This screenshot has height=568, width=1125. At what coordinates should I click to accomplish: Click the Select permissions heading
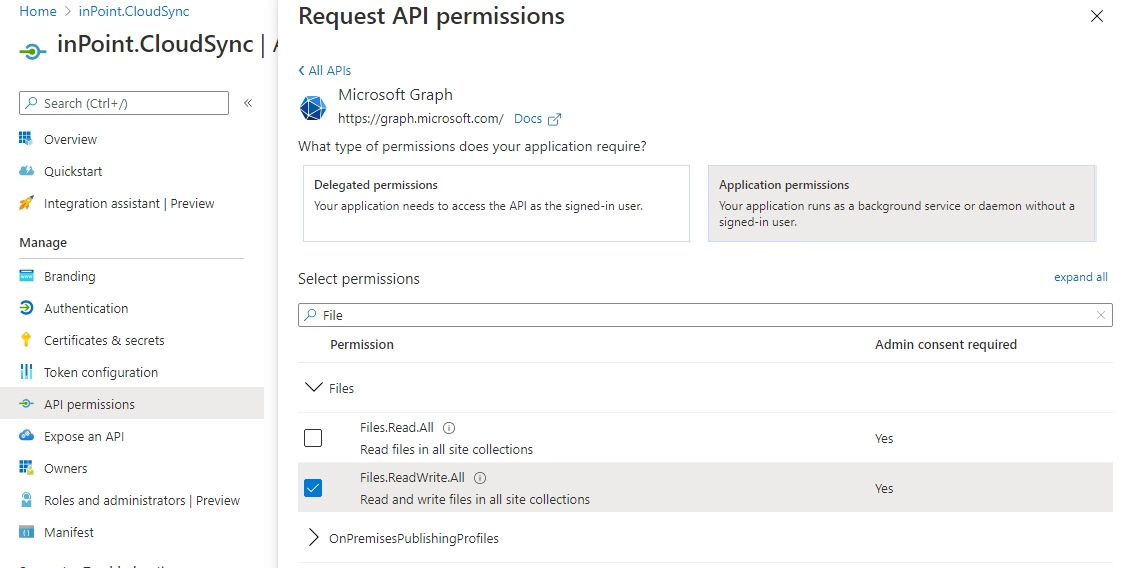[359, 279]
